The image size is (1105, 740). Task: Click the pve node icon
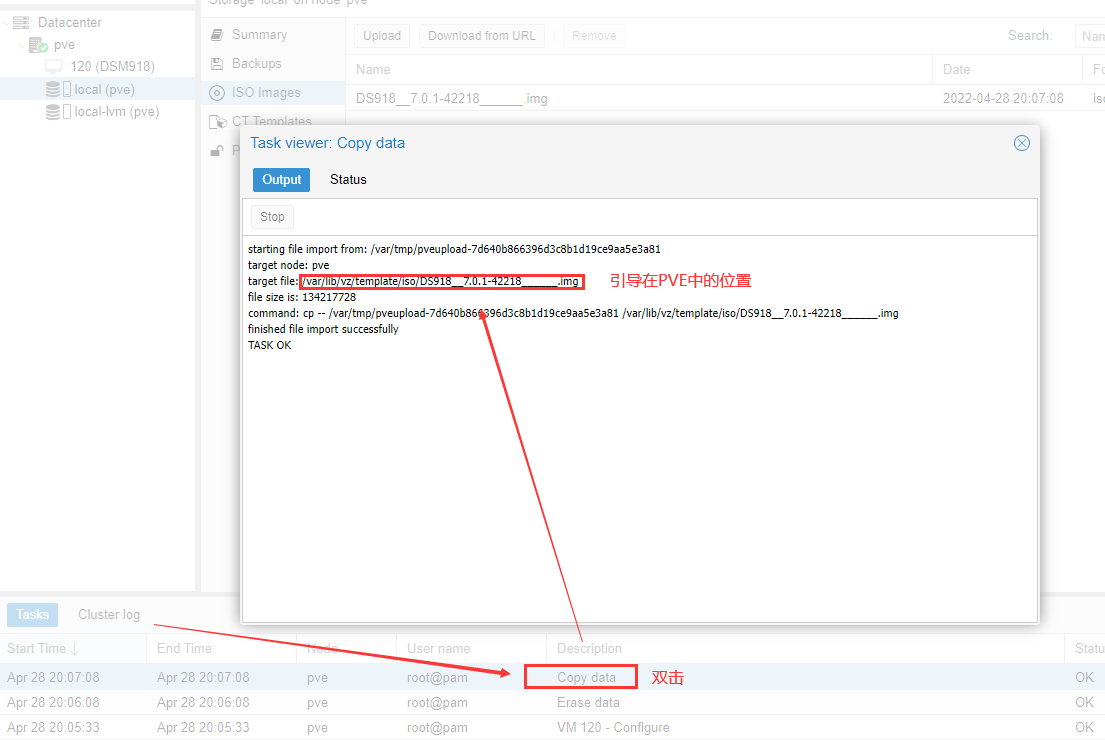pyautogui.click(x=39, y=45)
